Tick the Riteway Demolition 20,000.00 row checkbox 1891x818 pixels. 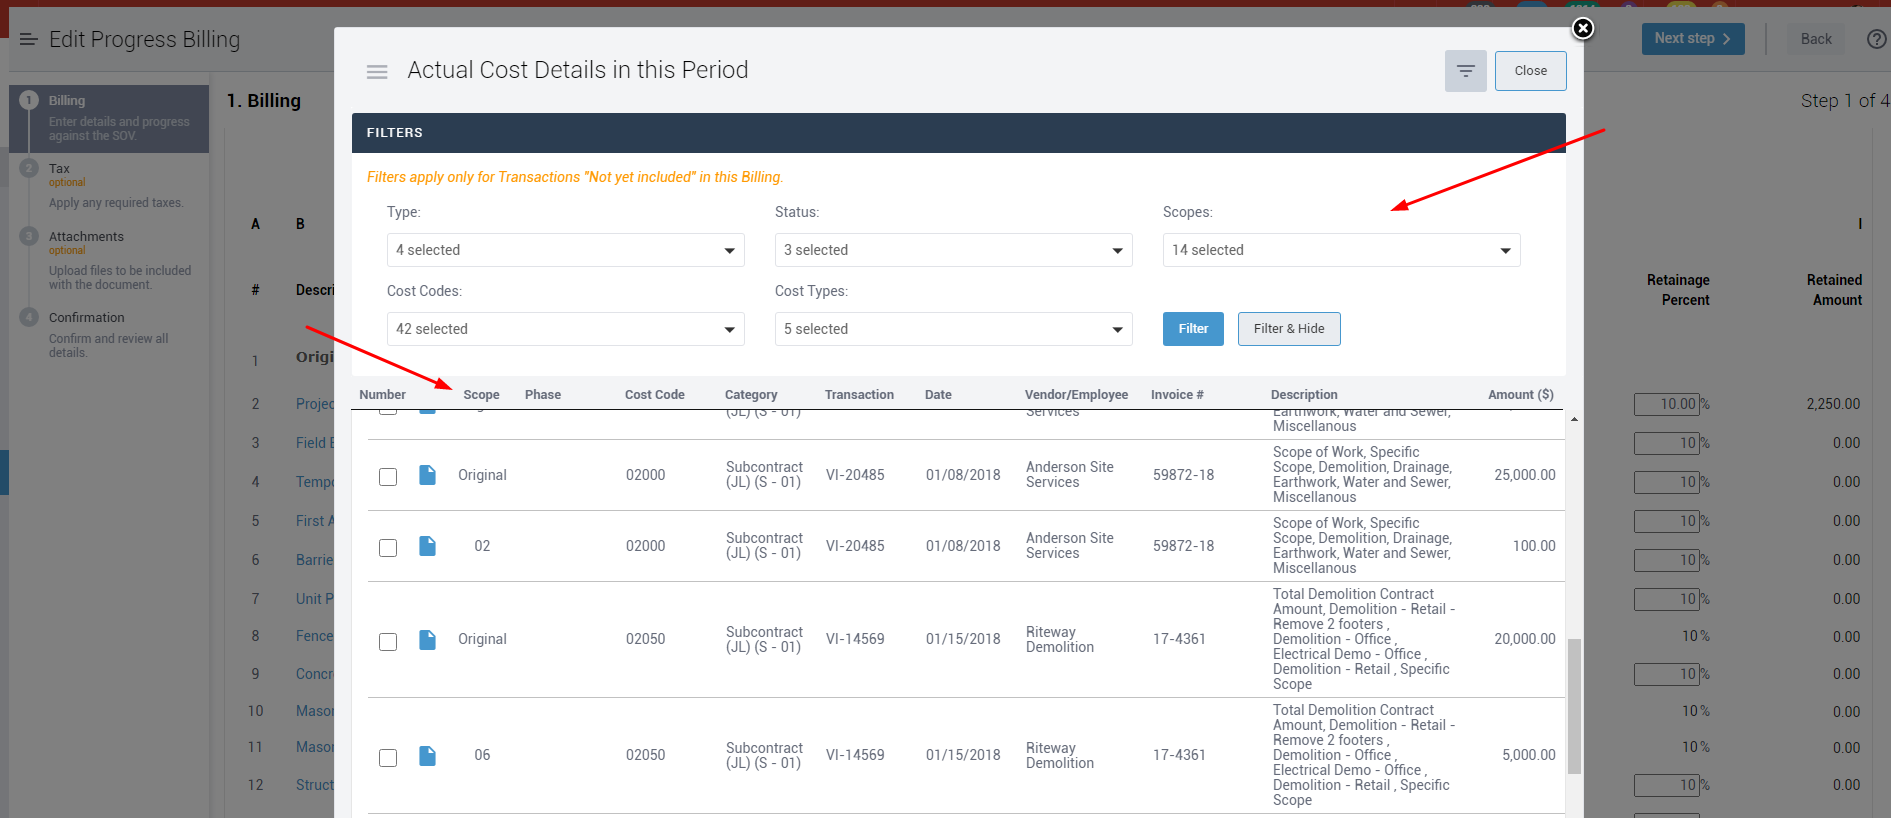[x=388, y=642]
